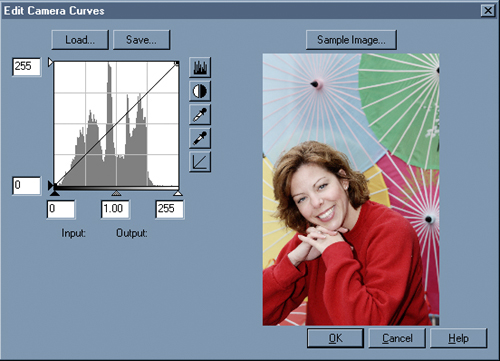Click the white output triangle at top left

[x=50, y=62]
